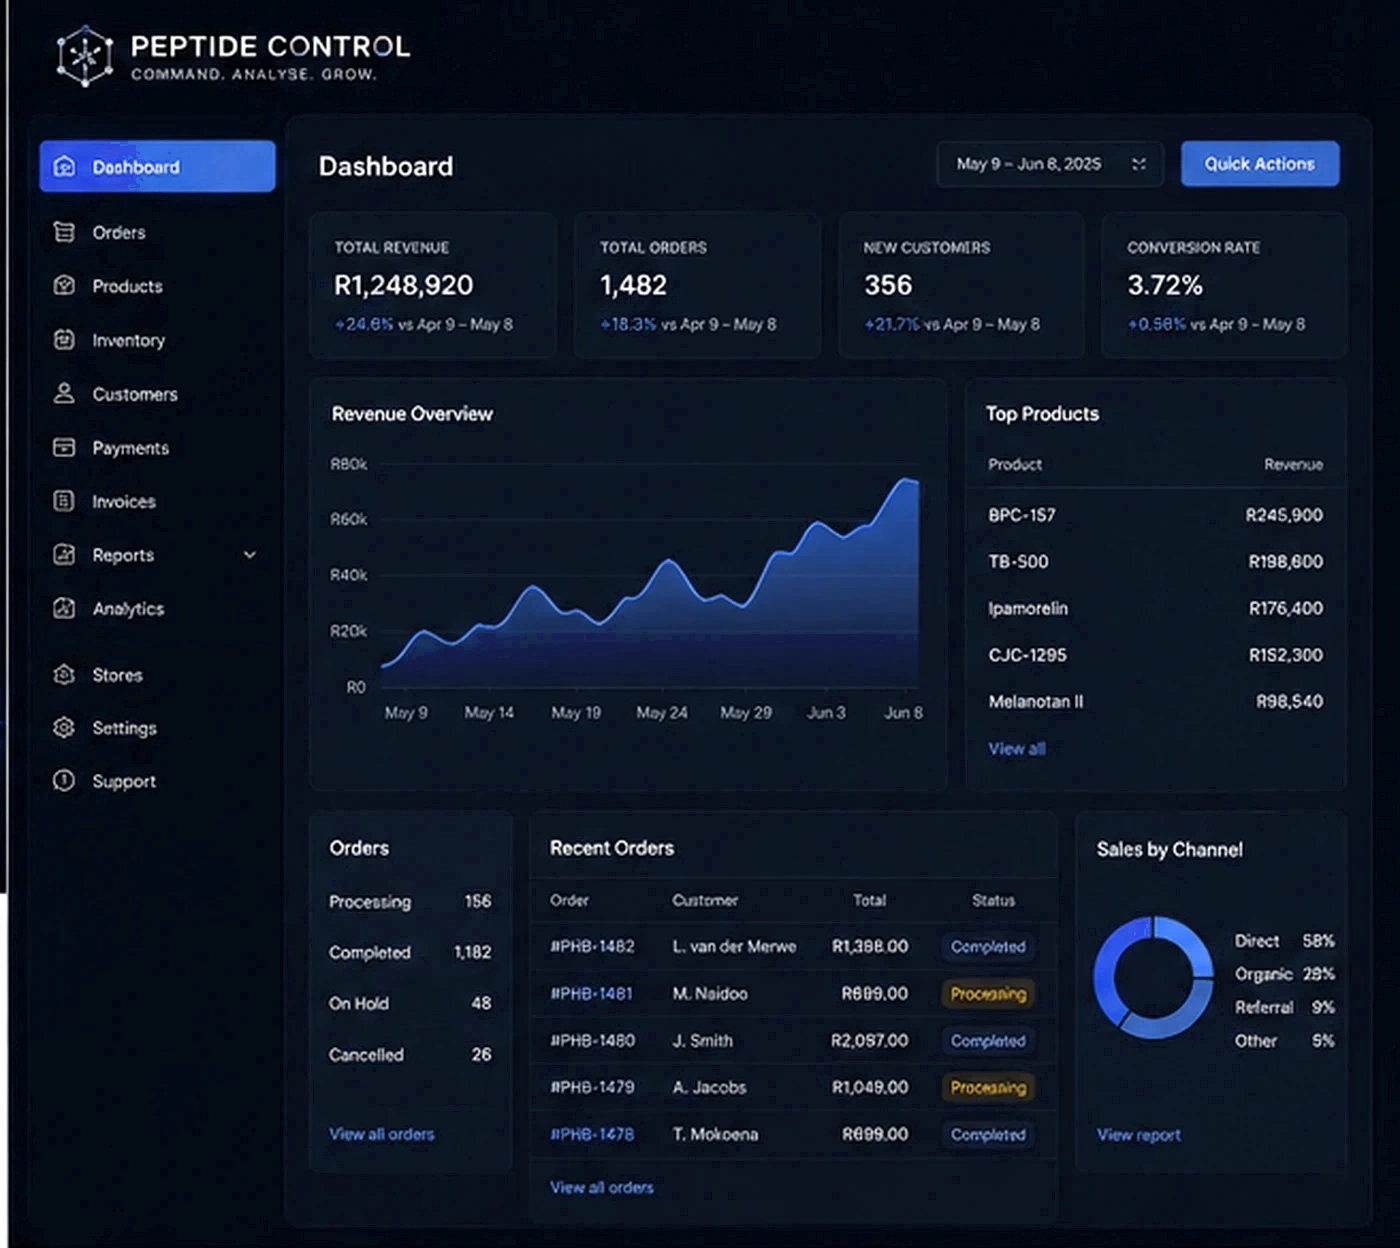Open Settings gear icon in sidebar
This screenshot has width=1400, height=1248.
(64, 728)
